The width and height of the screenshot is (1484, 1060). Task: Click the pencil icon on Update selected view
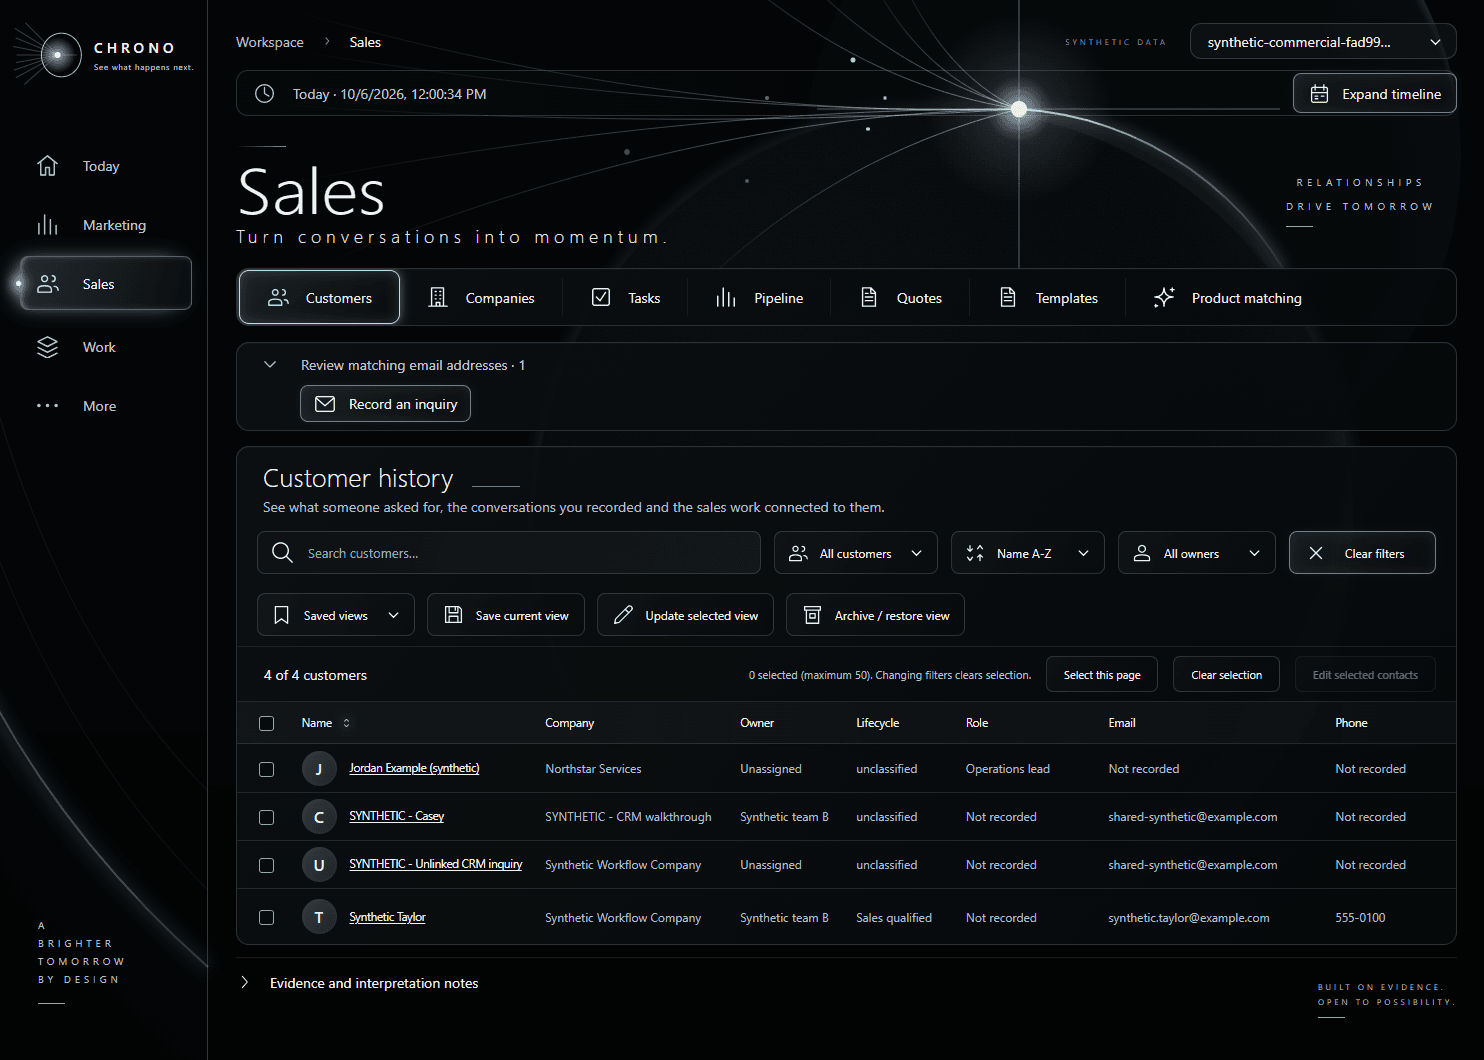623,615
